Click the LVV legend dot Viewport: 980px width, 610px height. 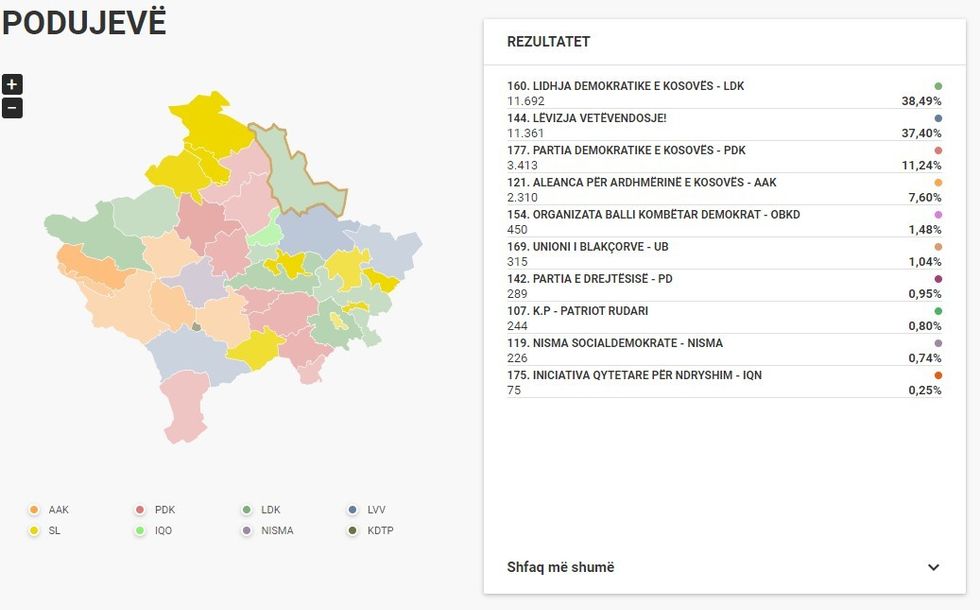pyautogui.click(x=352, y=510)
